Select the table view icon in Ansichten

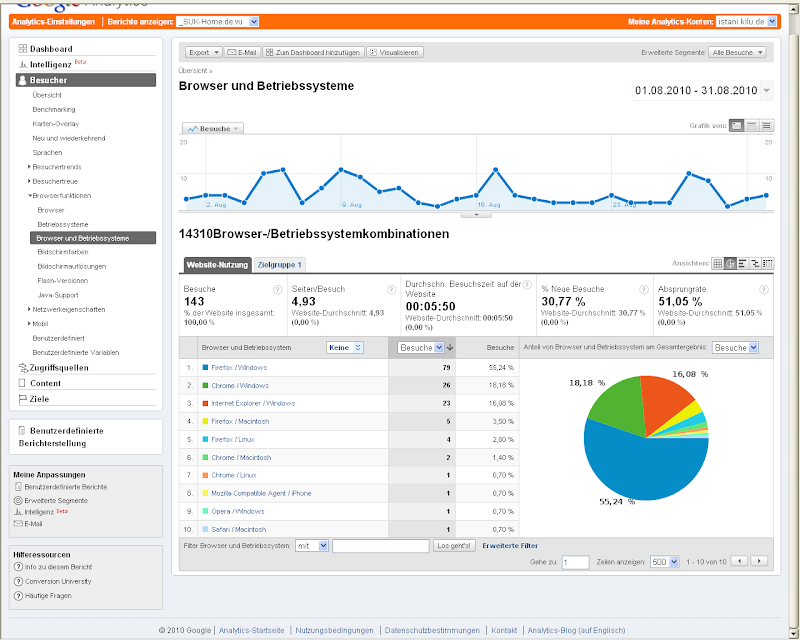click(717, 263)
